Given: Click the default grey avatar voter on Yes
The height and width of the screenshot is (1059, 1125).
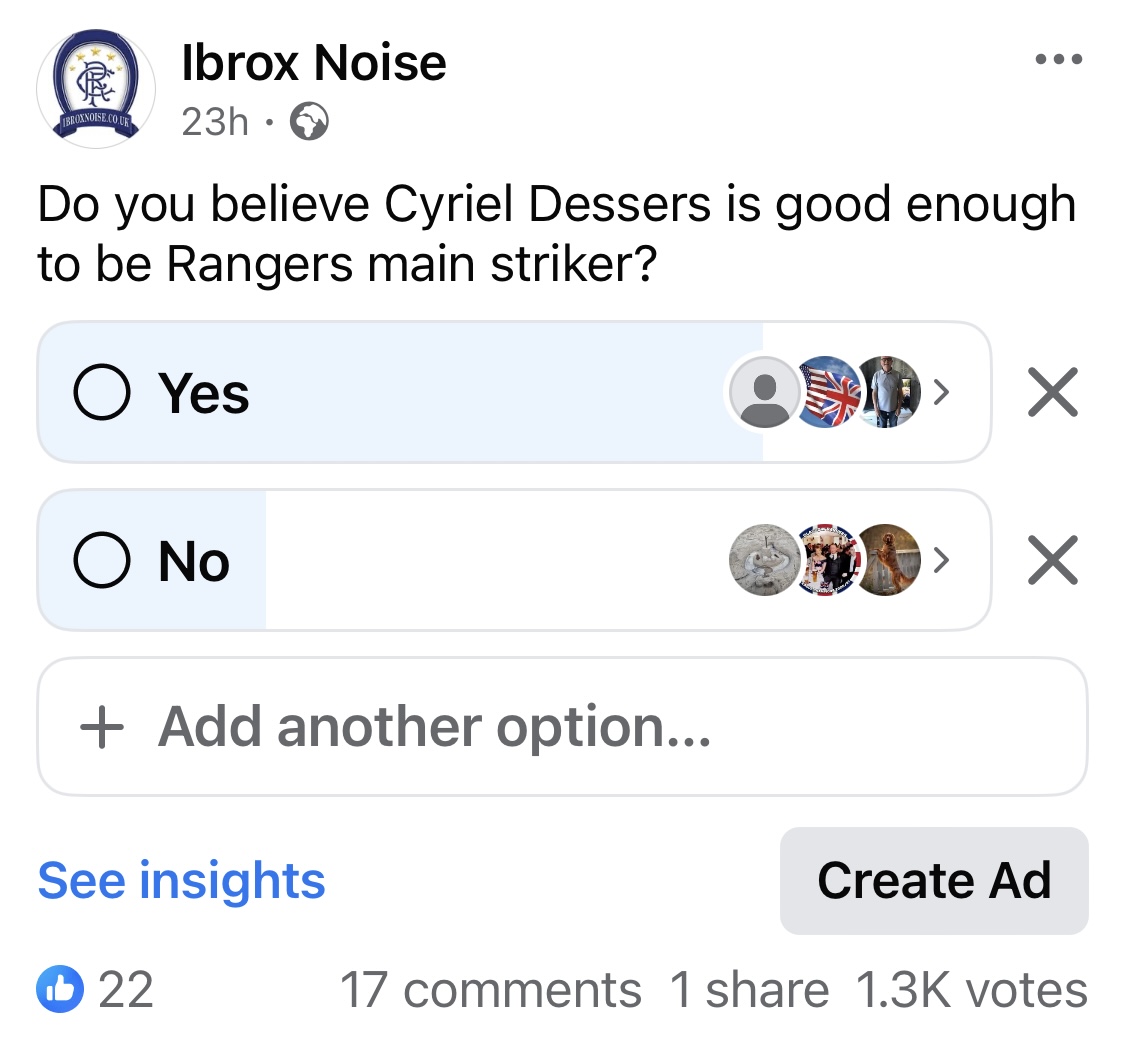Looking at the screenshot, I should (765, 392).
